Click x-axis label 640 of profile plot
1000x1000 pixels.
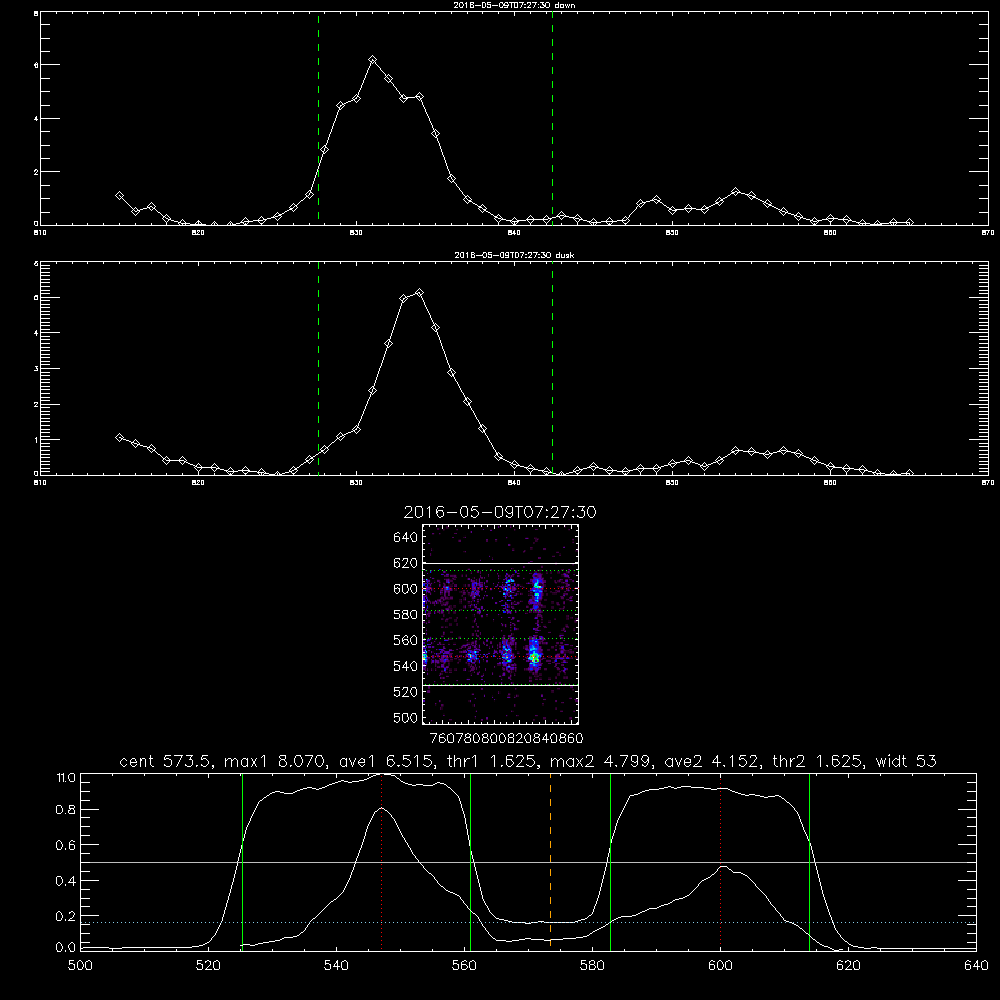coord(976,965)
